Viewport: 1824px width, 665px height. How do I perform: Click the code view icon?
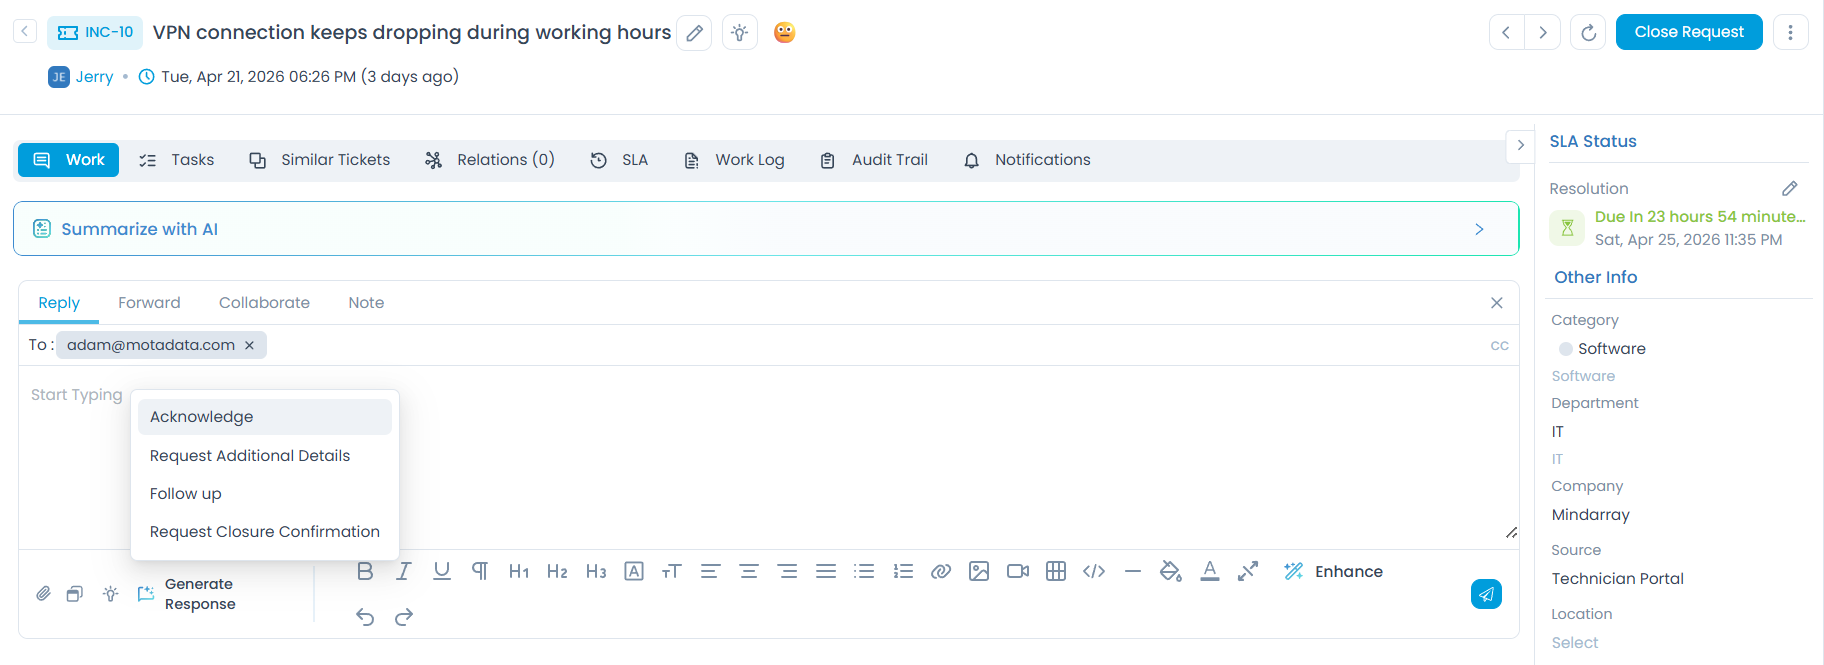click(1094, 571)
